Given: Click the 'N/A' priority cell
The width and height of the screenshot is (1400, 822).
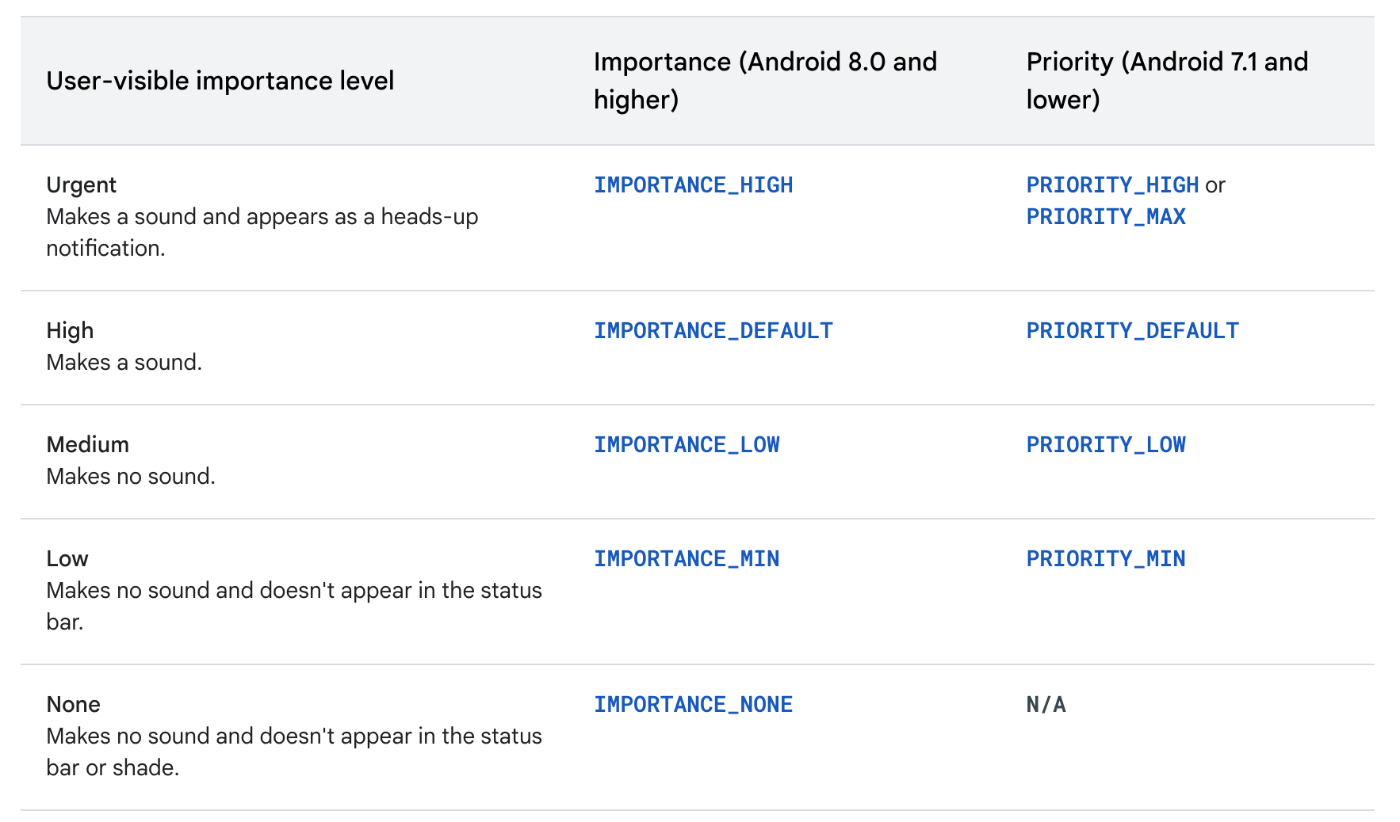Looking at the screenshot, I should coord(1046,705).
